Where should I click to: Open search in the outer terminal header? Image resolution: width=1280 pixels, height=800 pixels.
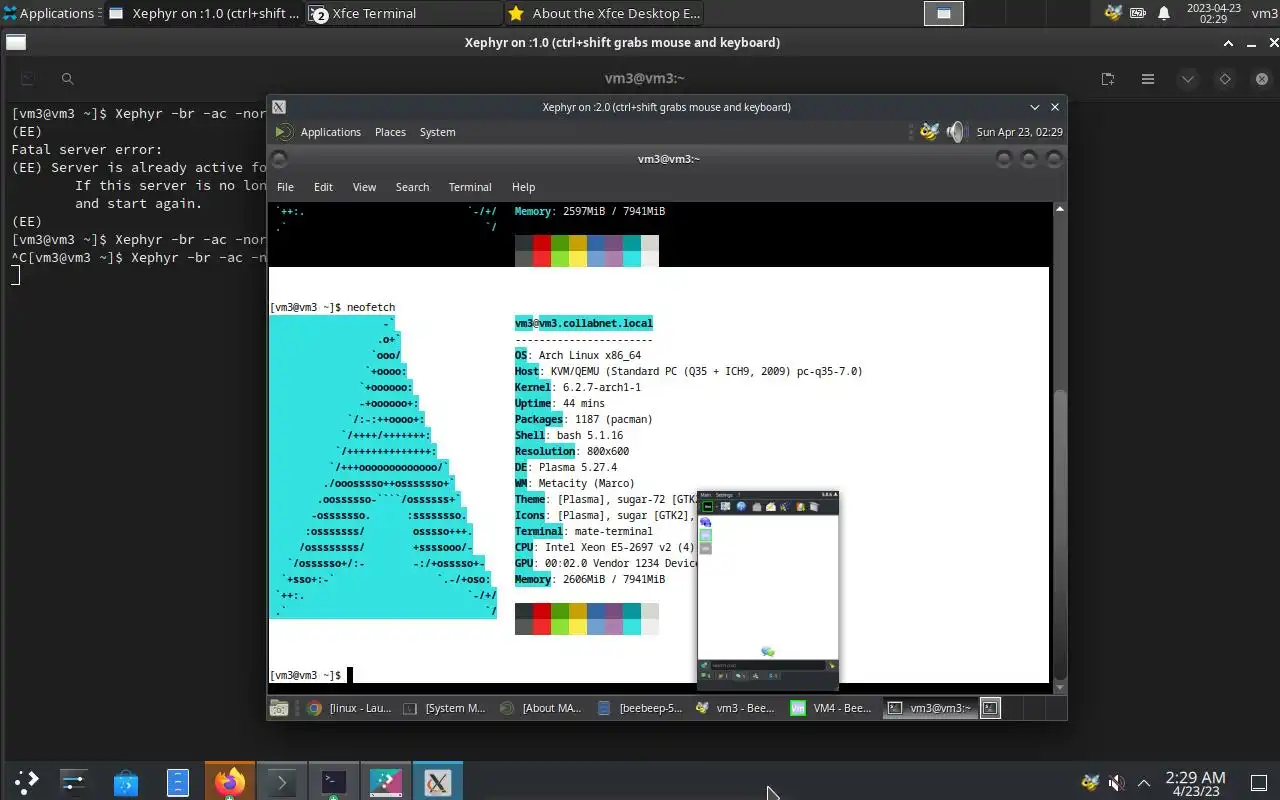(x=68, y=79)
